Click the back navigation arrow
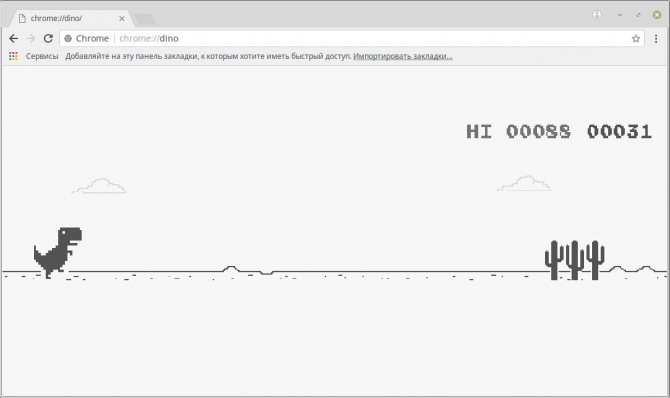 (14, 38)
